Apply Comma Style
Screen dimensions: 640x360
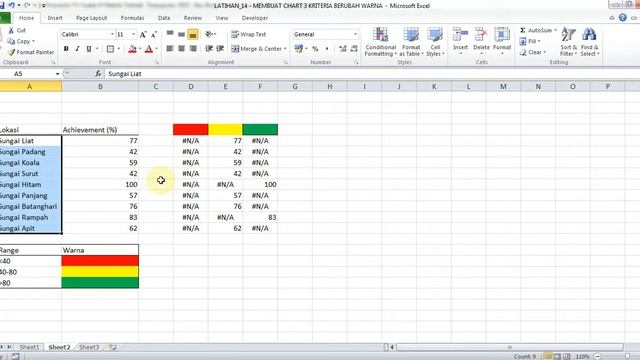coord(327,49)
